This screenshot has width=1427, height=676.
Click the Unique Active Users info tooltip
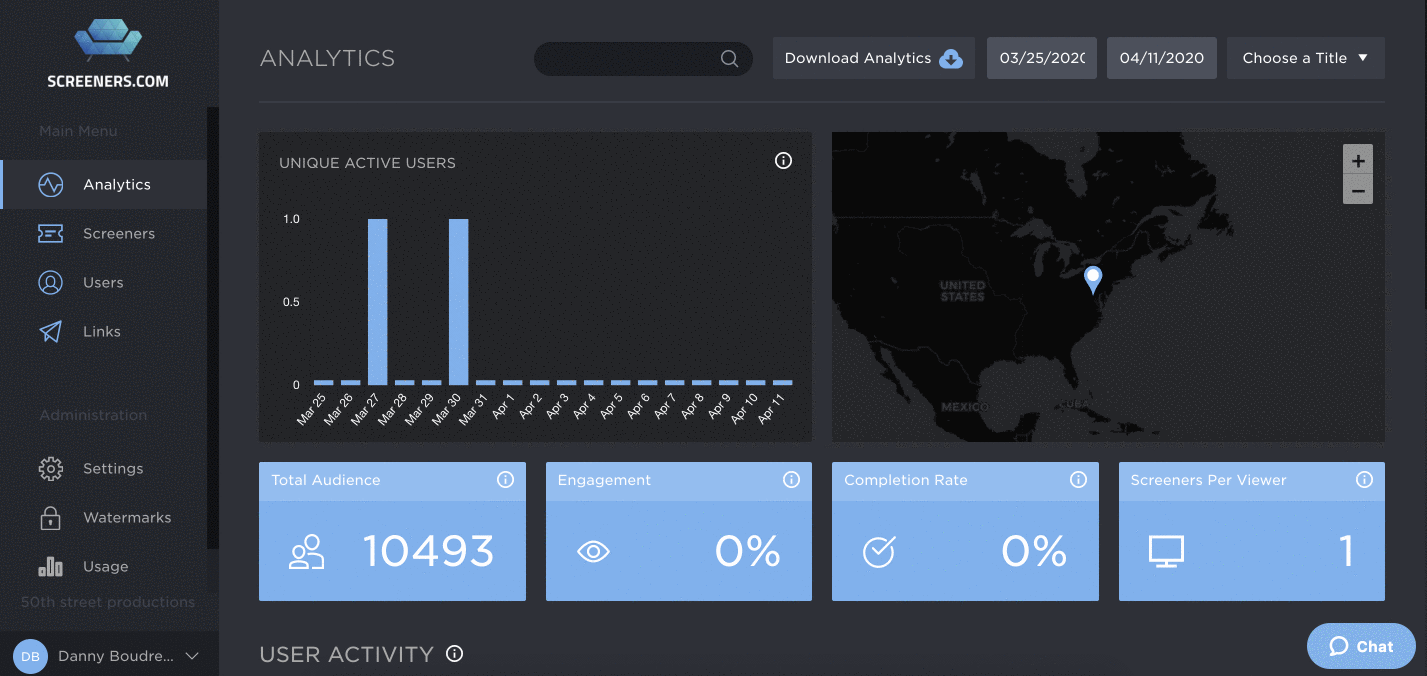(783, 160)
